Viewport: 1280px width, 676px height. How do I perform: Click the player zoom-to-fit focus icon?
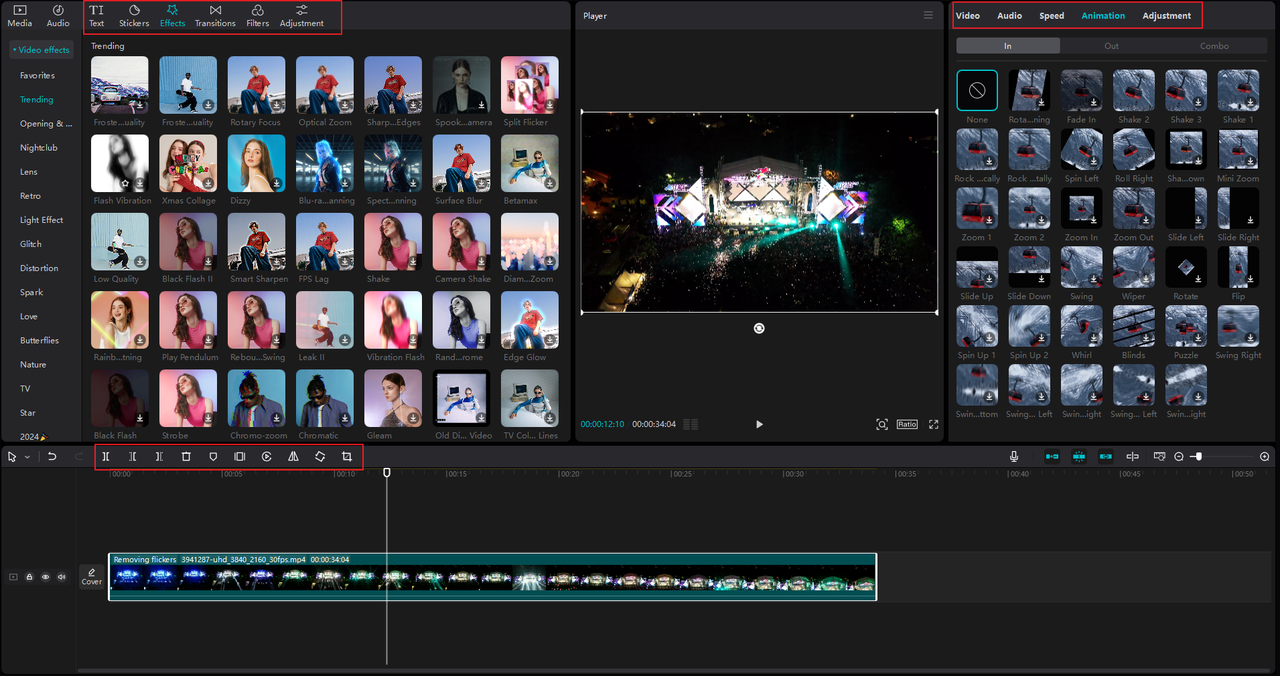pos(882,424)
